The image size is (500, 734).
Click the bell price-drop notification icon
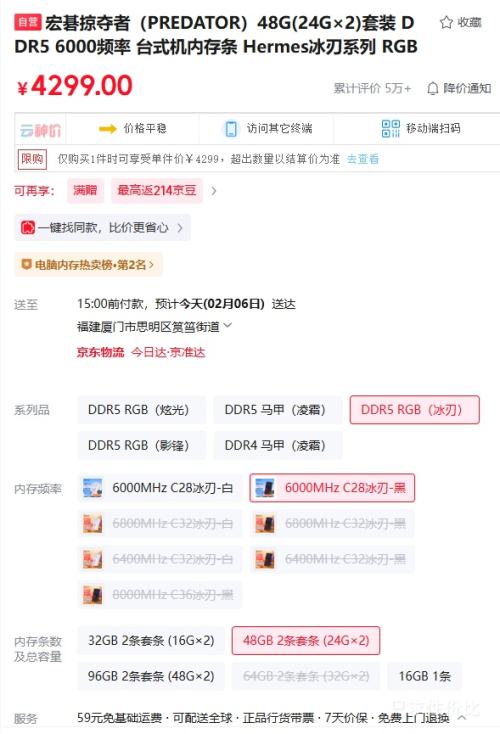click(433, 88)
